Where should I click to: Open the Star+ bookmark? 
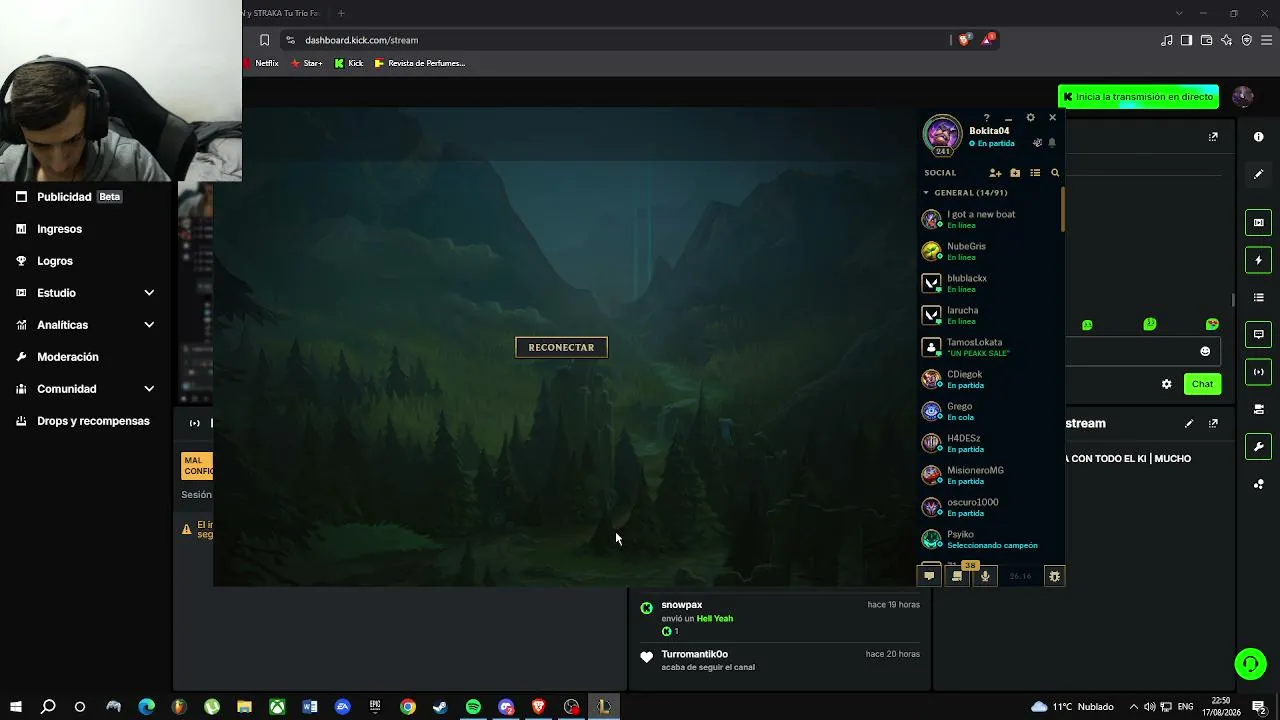pos(307,63)
